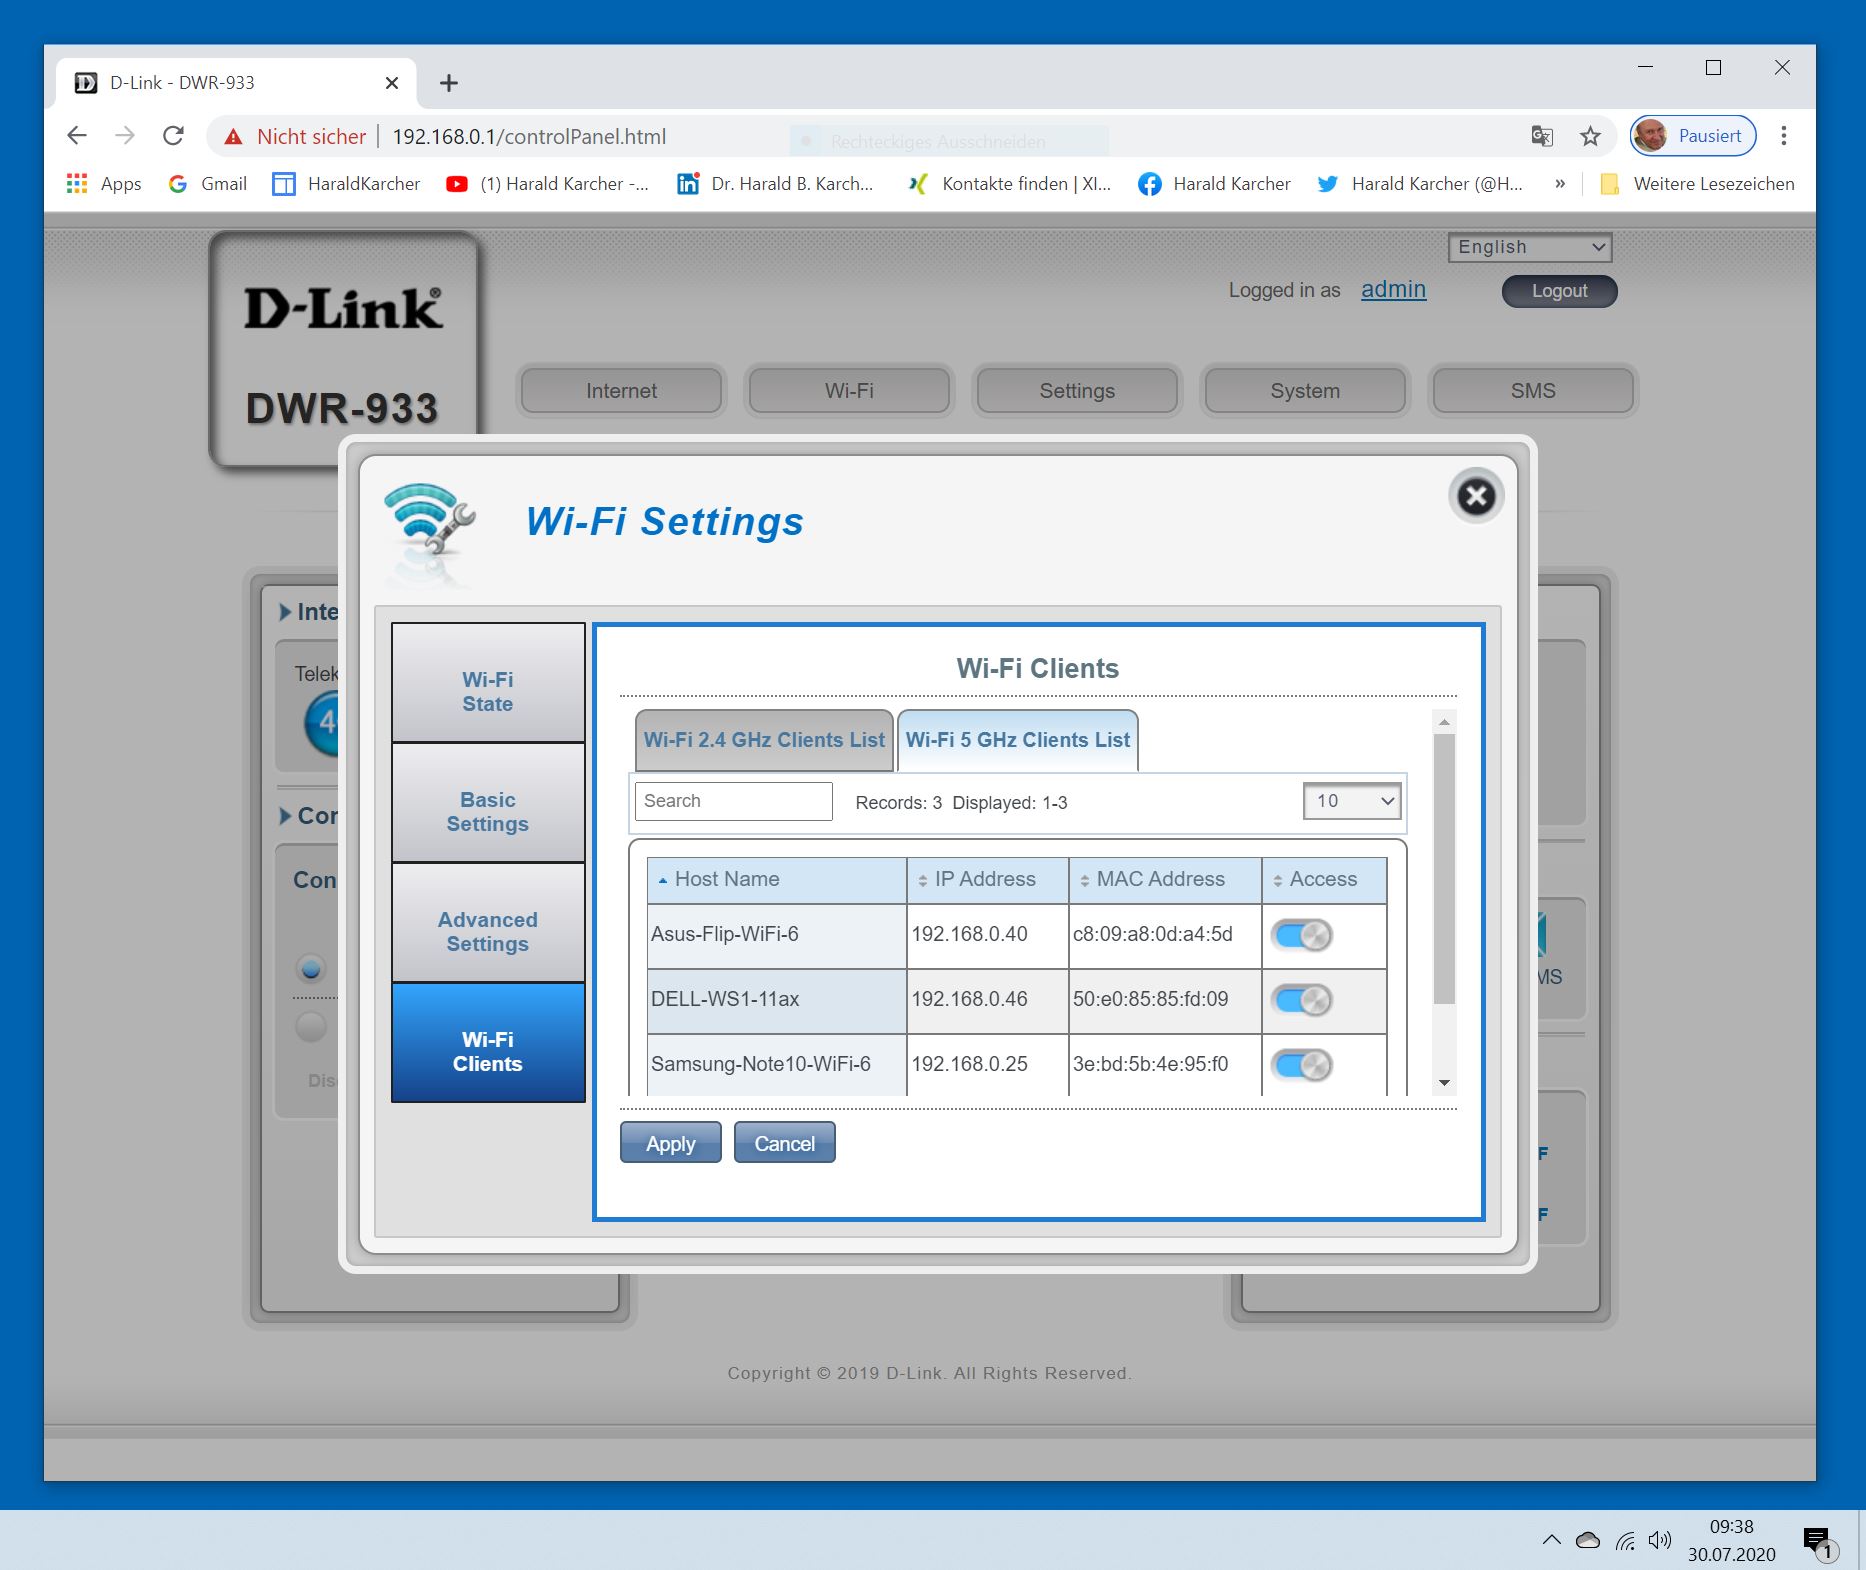Click the OneDrive cloud tray icon
This screenshot has height=1570, width=1866.
point(1588,1540)
